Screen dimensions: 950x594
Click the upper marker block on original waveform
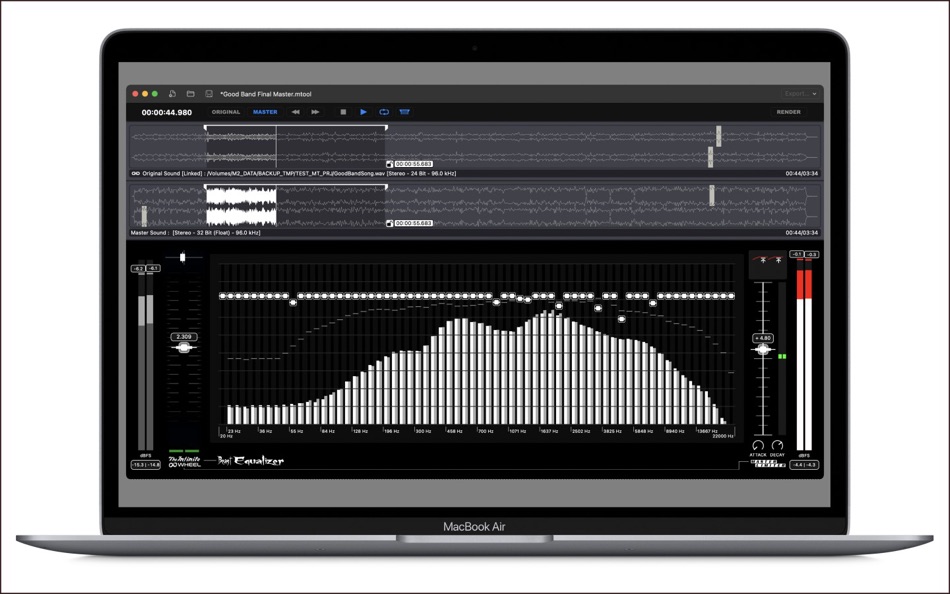719,136
